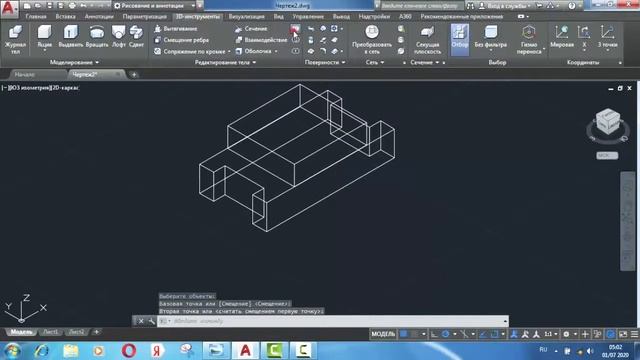Click the navigation bar on right side

coord(628,221)
